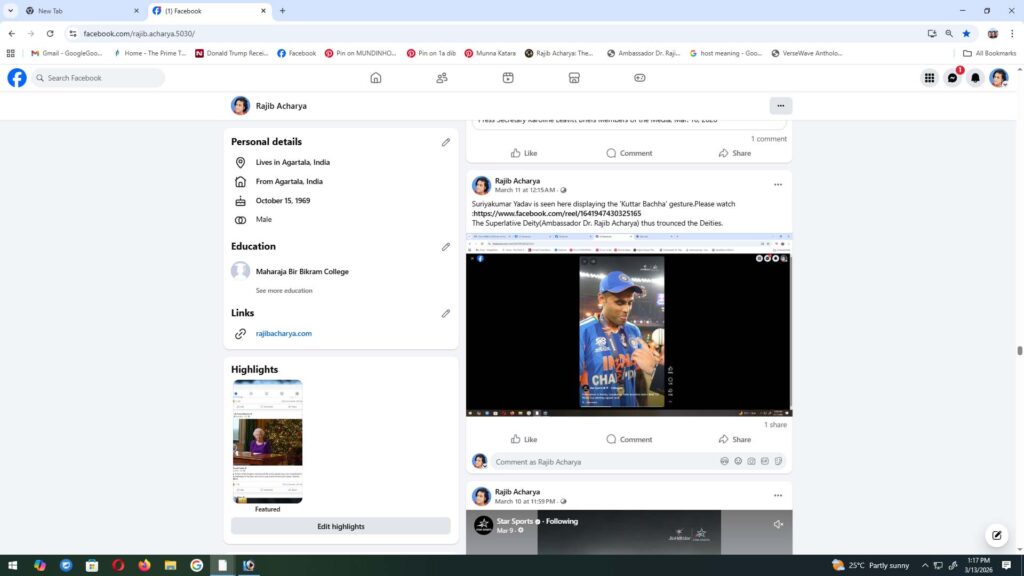
Task: Edit the Education section pencil
Action: pyautogui.click(x=446, y=247)
